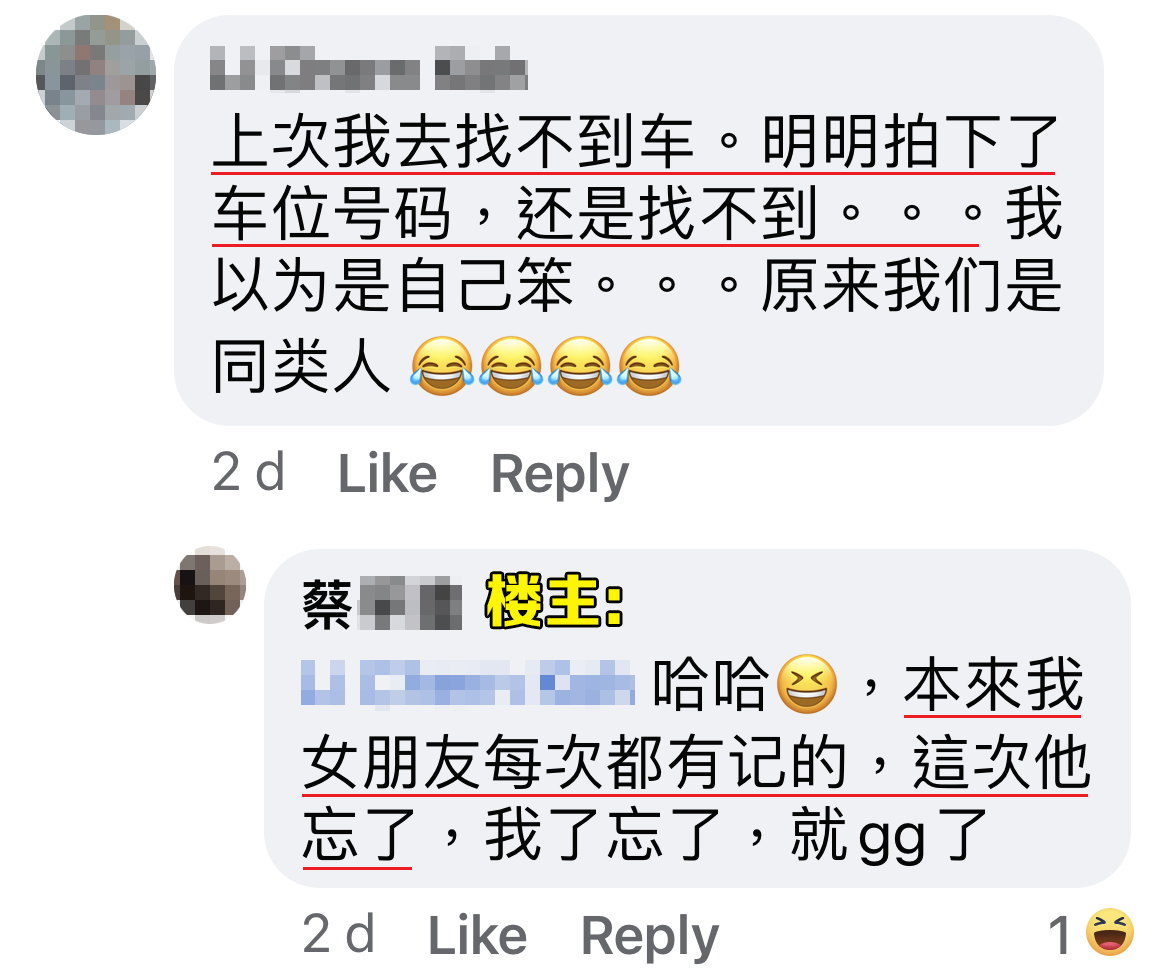Open the laughing reaction icon beside count 1
Viewport: 1170px width, 977px height.
pos(1110,932)
